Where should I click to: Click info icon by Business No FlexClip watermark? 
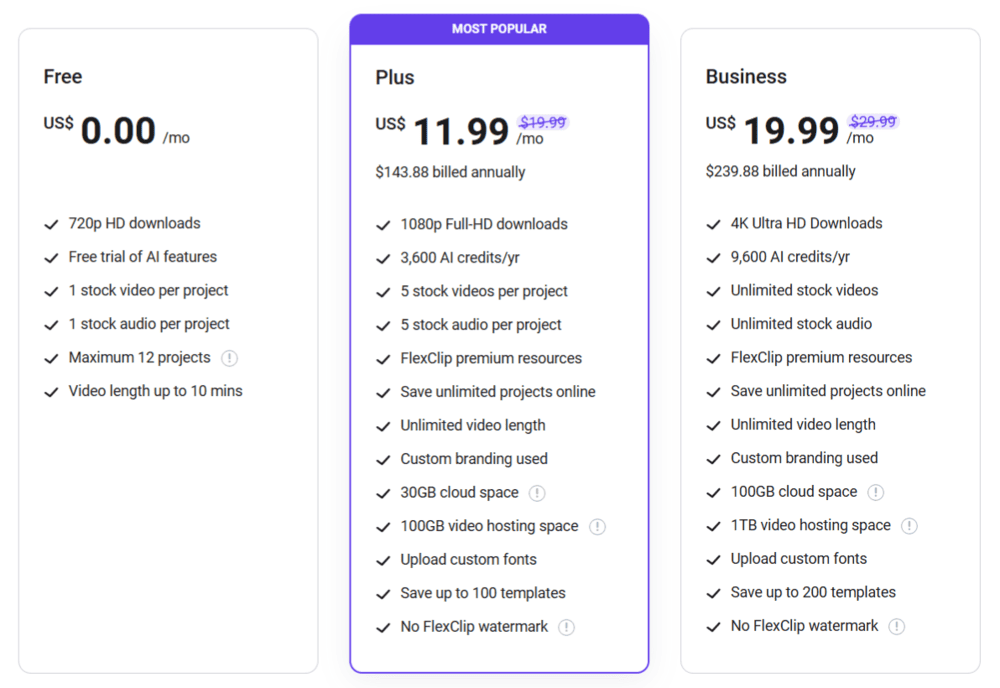(897, 626)
